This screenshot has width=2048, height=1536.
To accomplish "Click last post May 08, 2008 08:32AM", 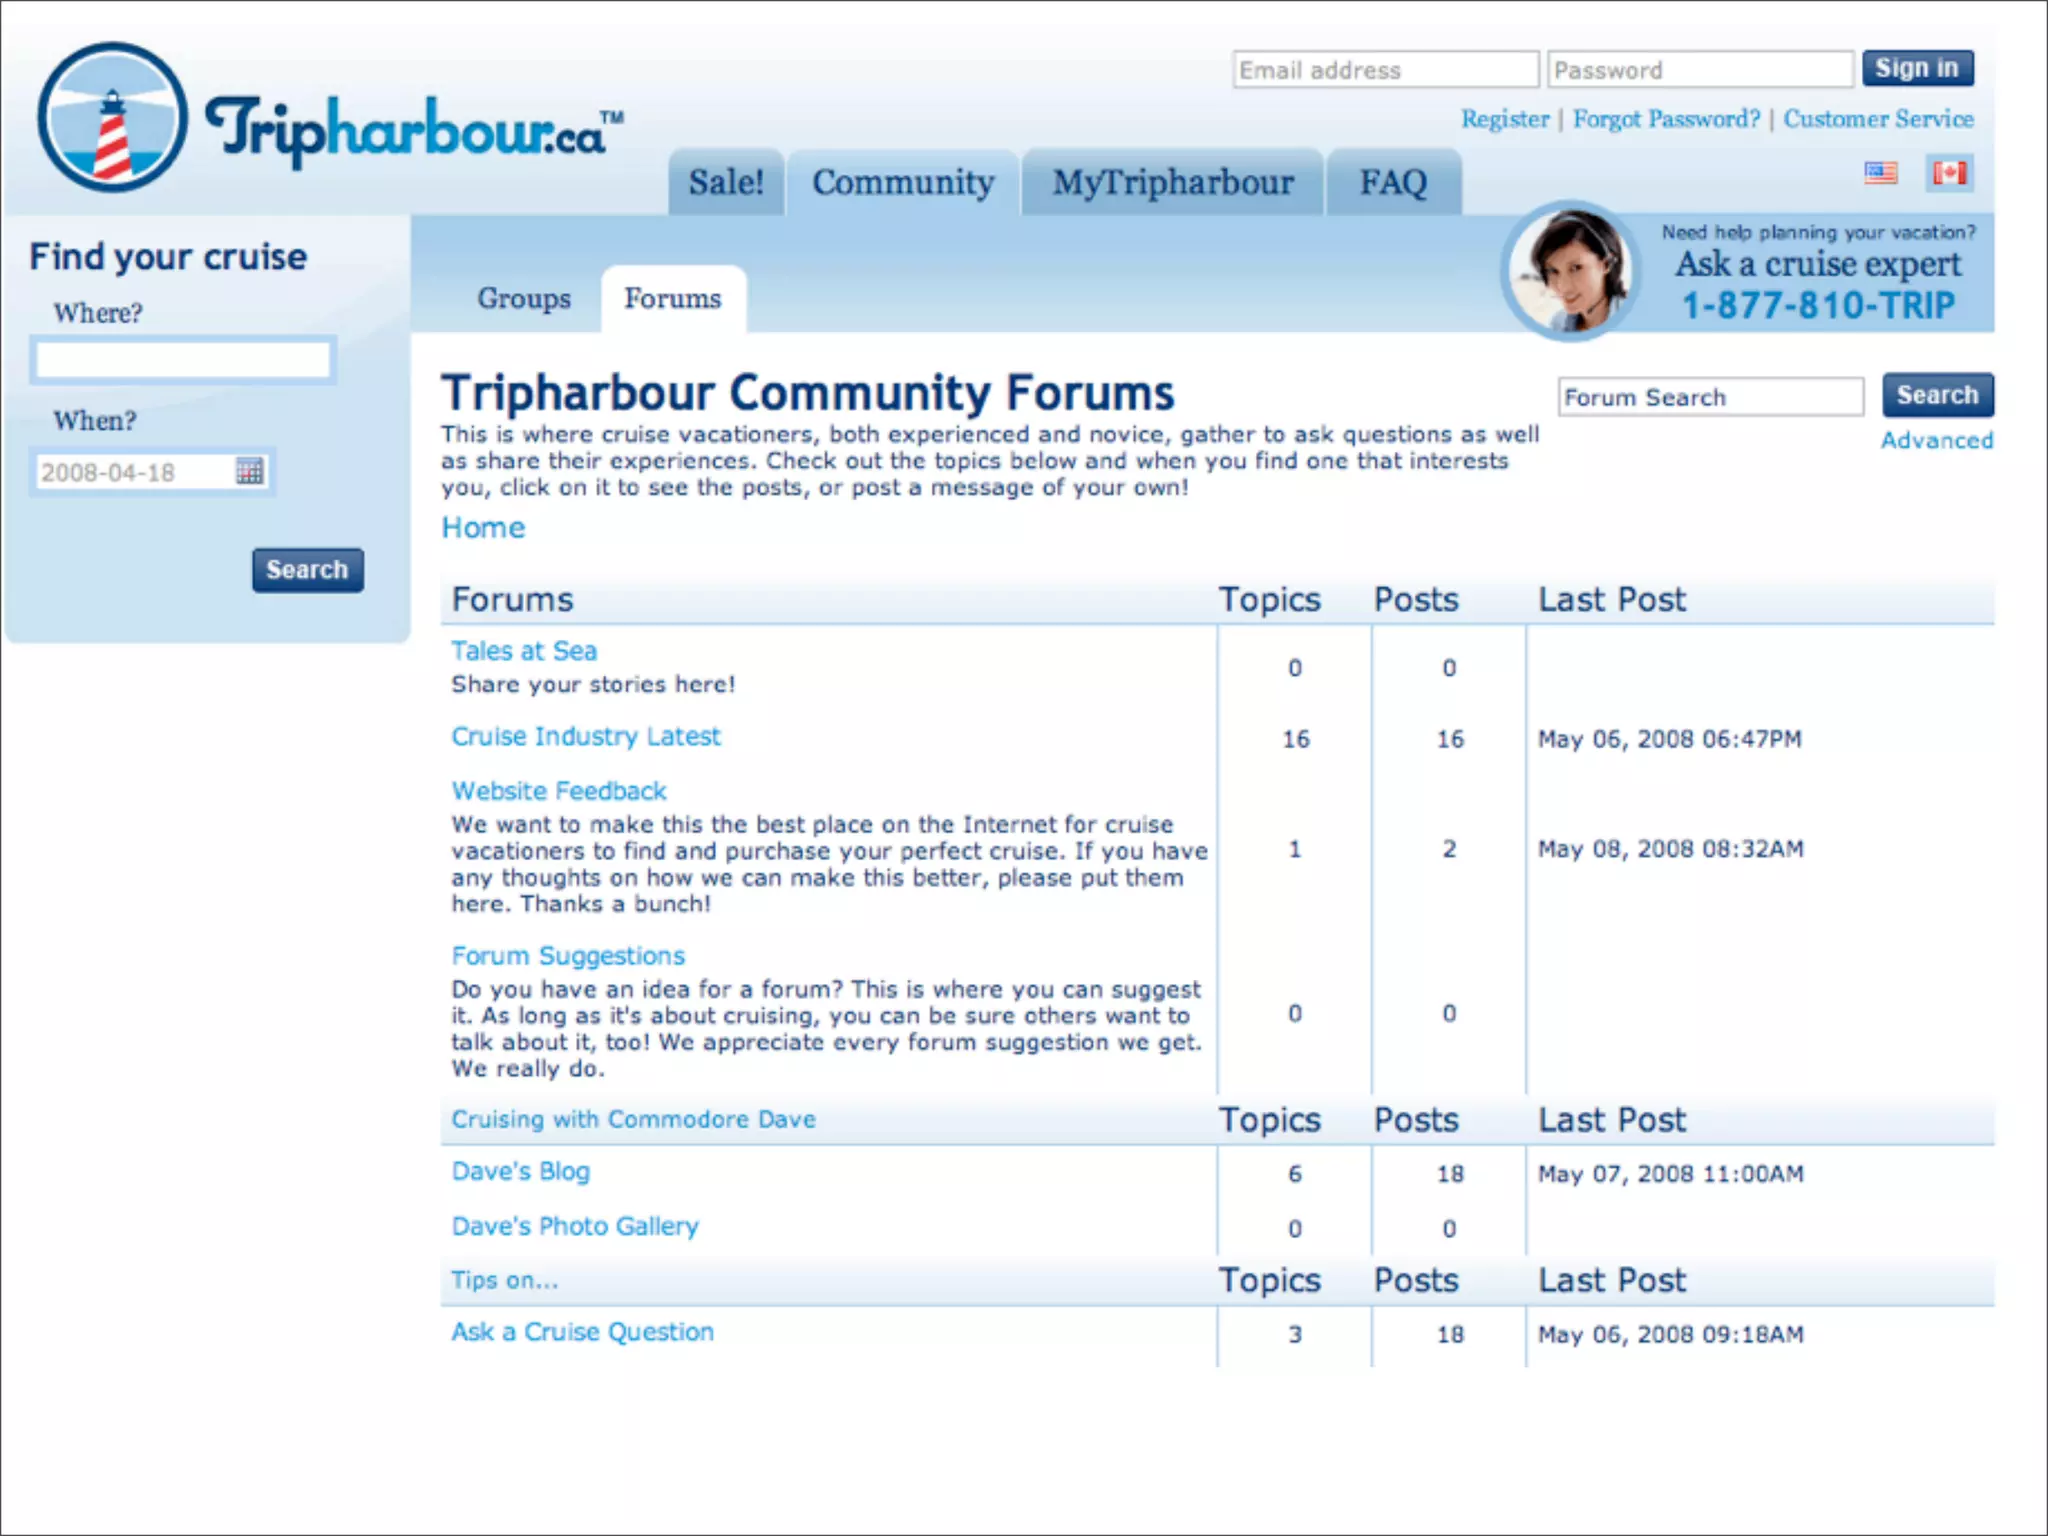I will coord(1671,850).
